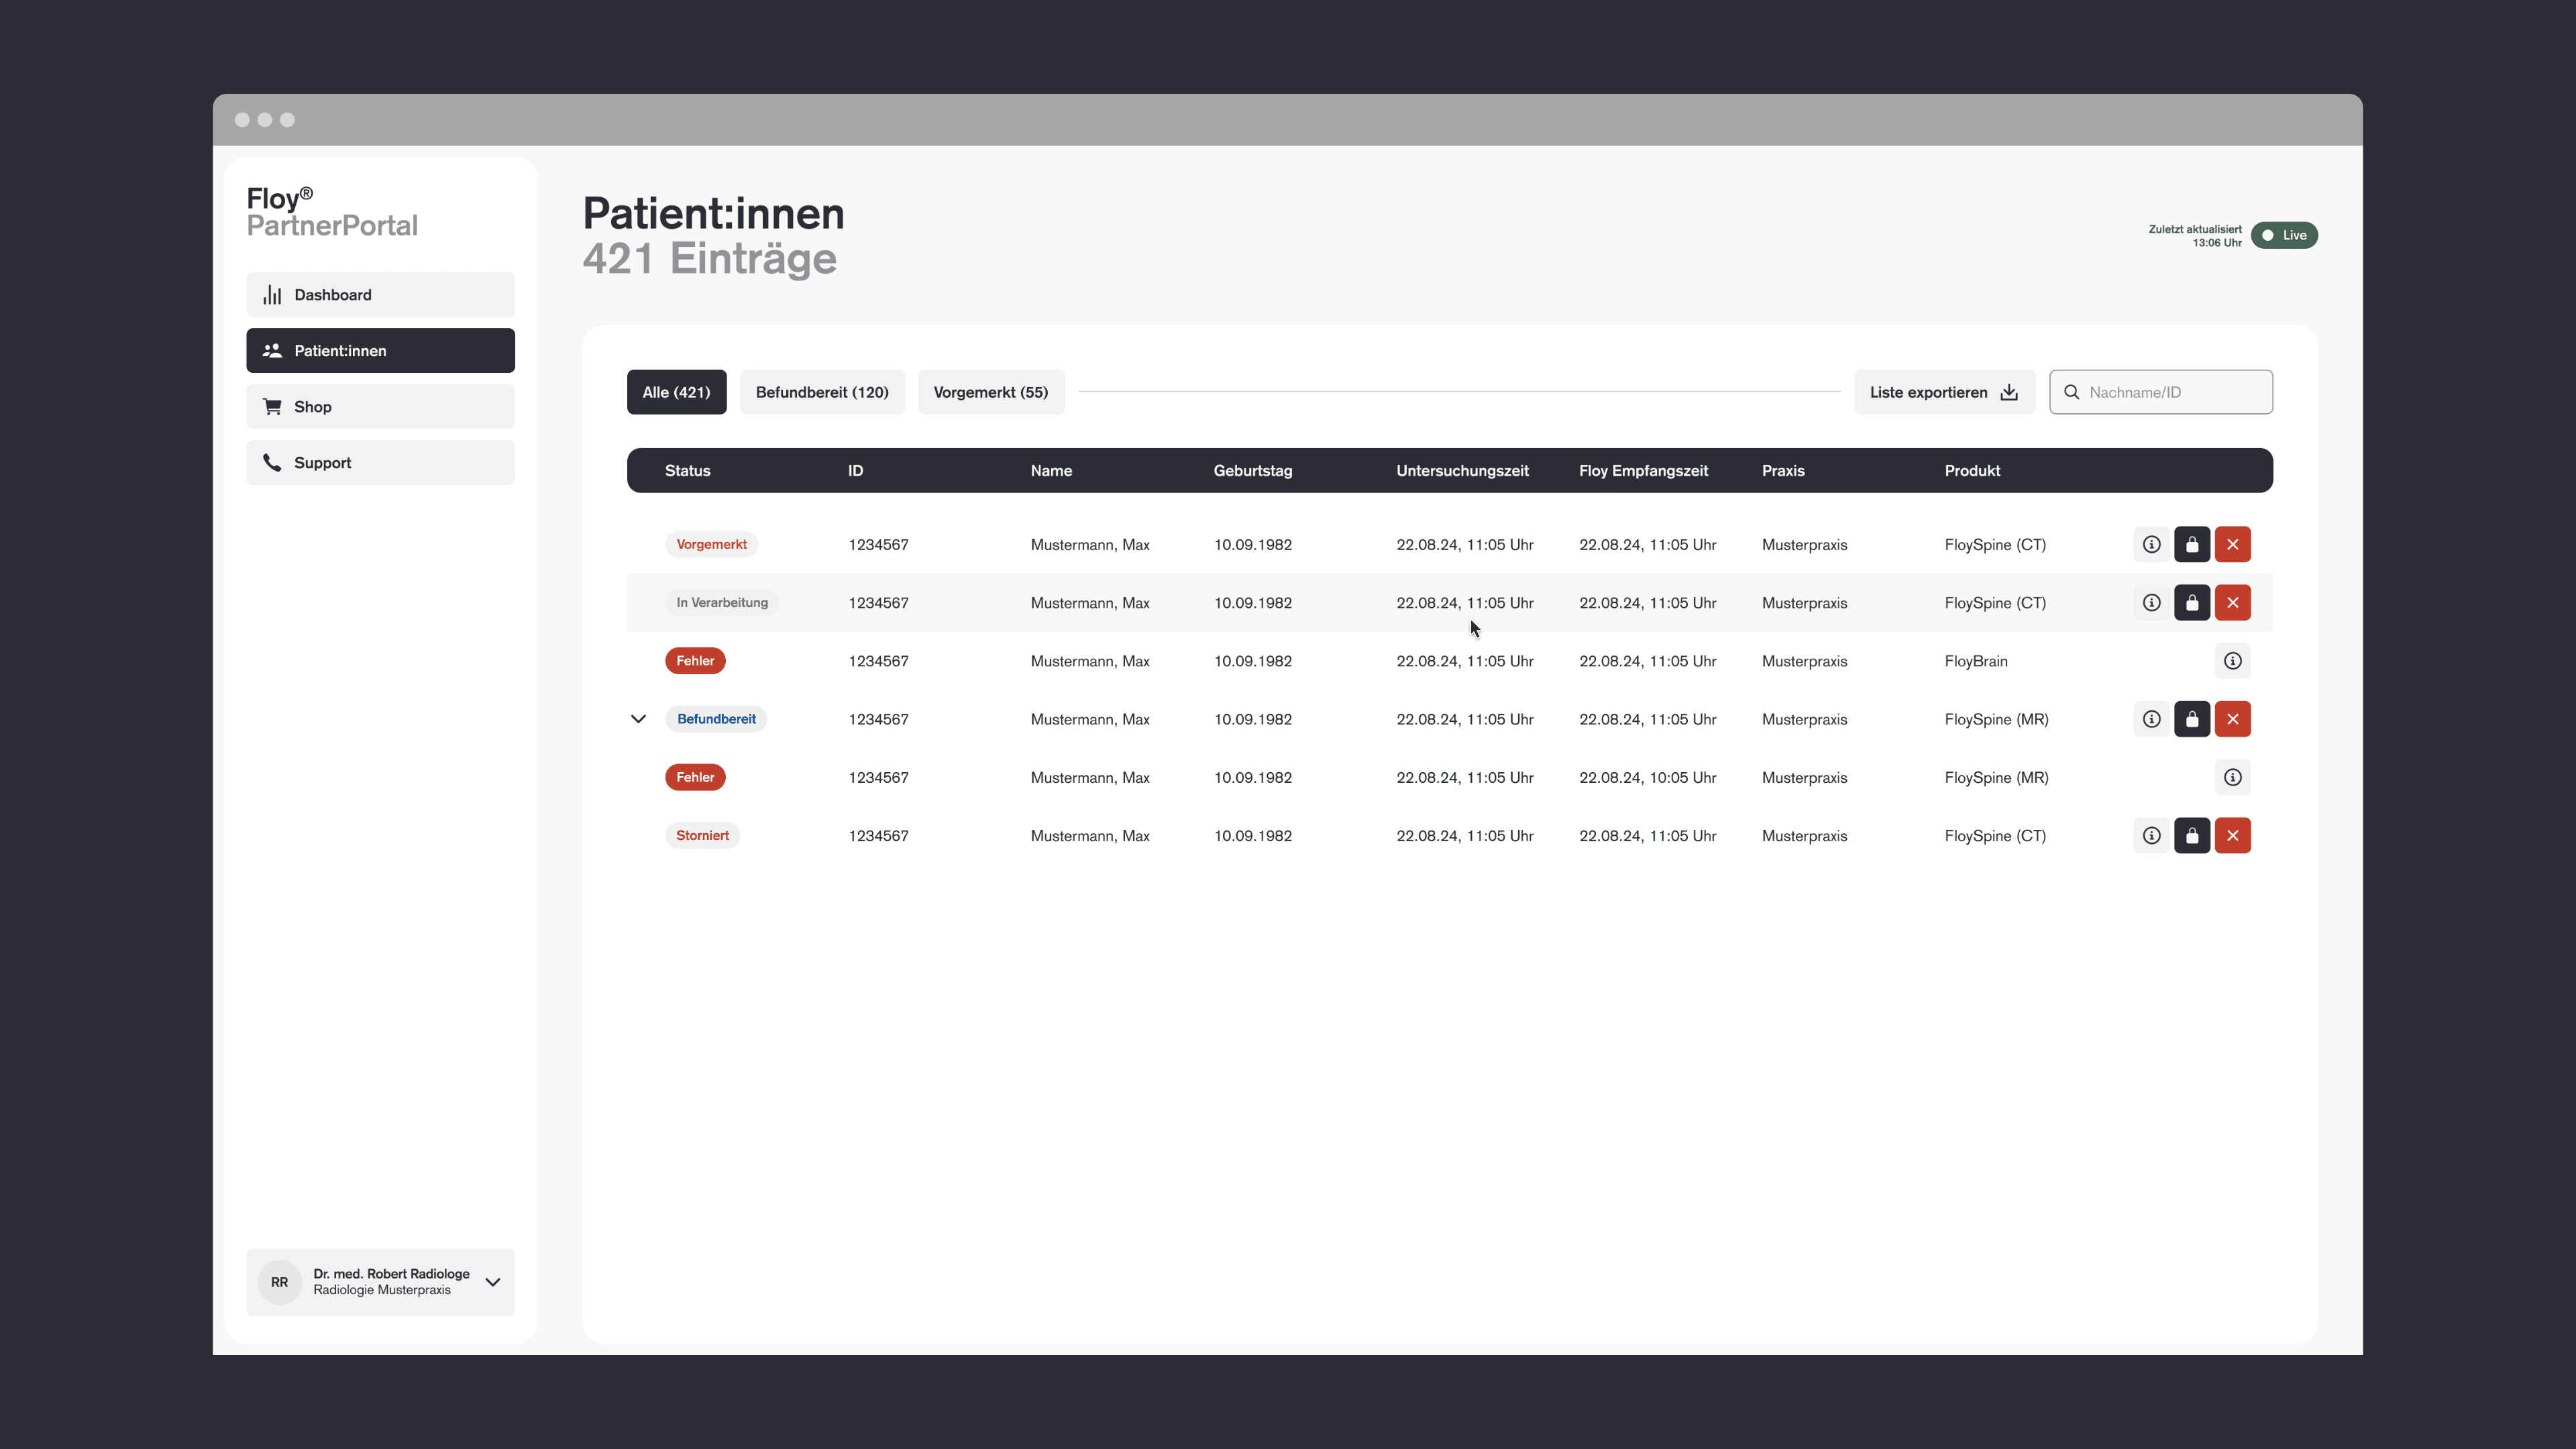Screen dimensions: 2576x1449
Task: Click red delete X in Befundbereit row
Action: [x=2232, y=719]
